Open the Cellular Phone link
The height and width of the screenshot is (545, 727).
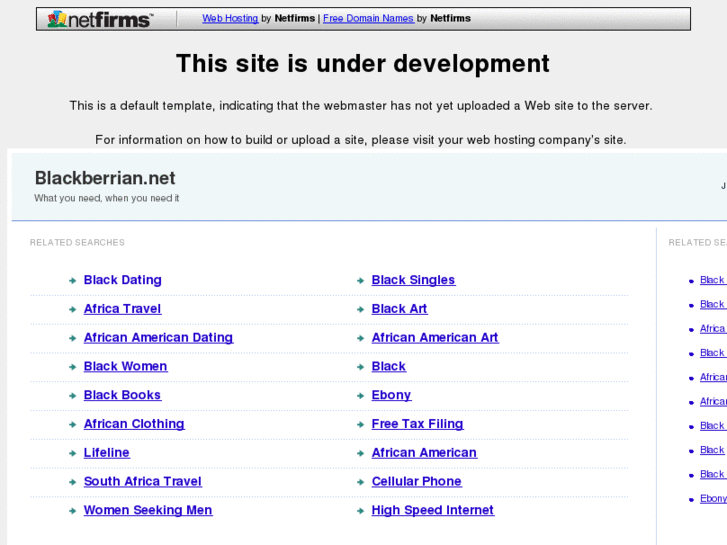point(416,481)
